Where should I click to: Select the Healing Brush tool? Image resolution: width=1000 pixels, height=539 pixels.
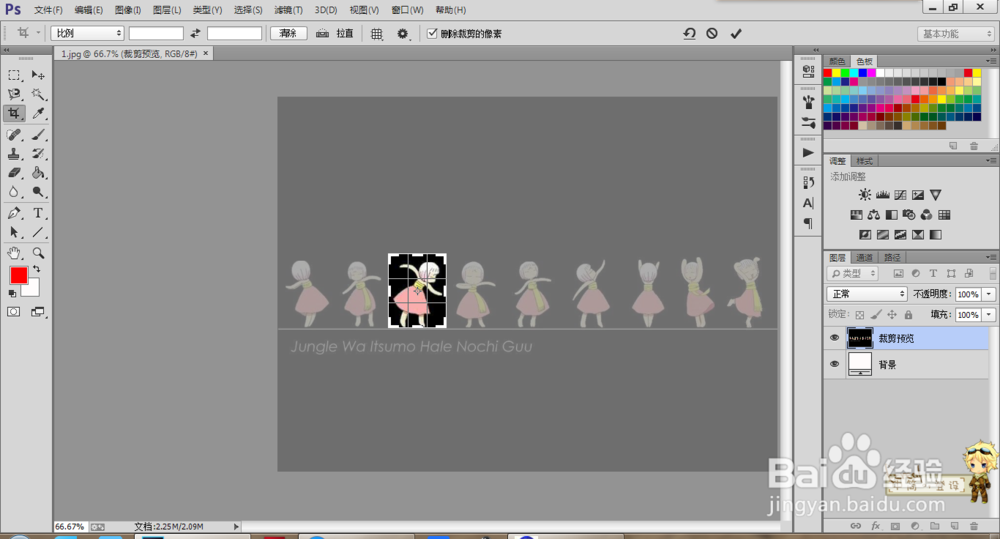pyautogui.click(x=13, y=135)
